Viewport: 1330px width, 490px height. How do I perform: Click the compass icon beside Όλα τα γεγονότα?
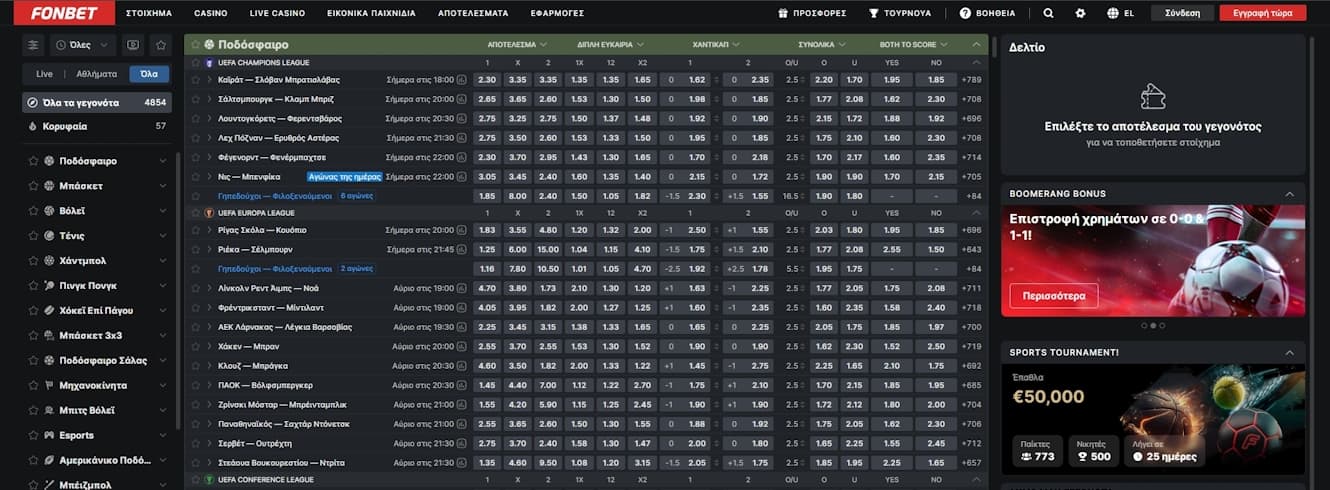pyautogui.click(x=34, y=102)
